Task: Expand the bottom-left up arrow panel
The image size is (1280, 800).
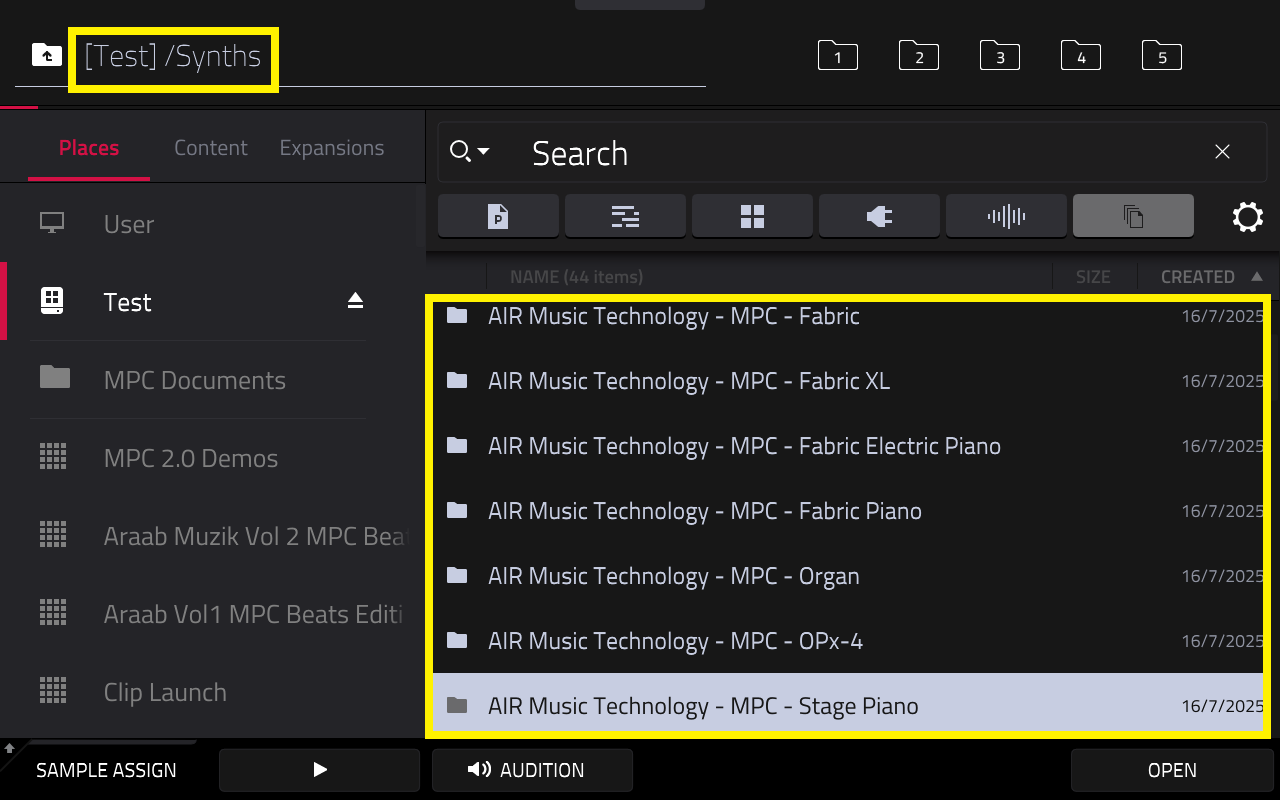Action: pos(9,747)
